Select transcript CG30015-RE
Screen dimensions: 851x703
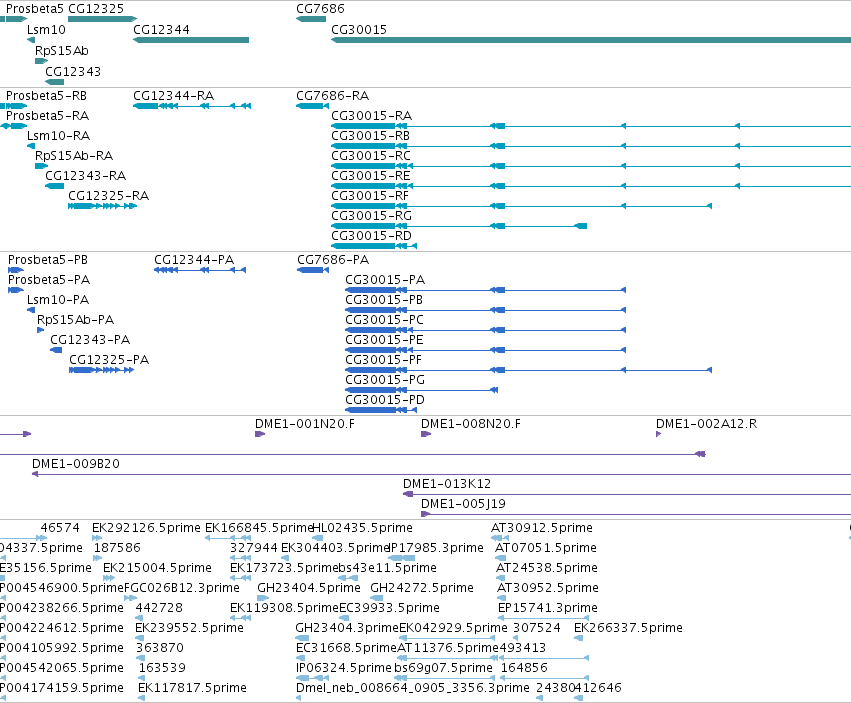[x=371, y=176]
